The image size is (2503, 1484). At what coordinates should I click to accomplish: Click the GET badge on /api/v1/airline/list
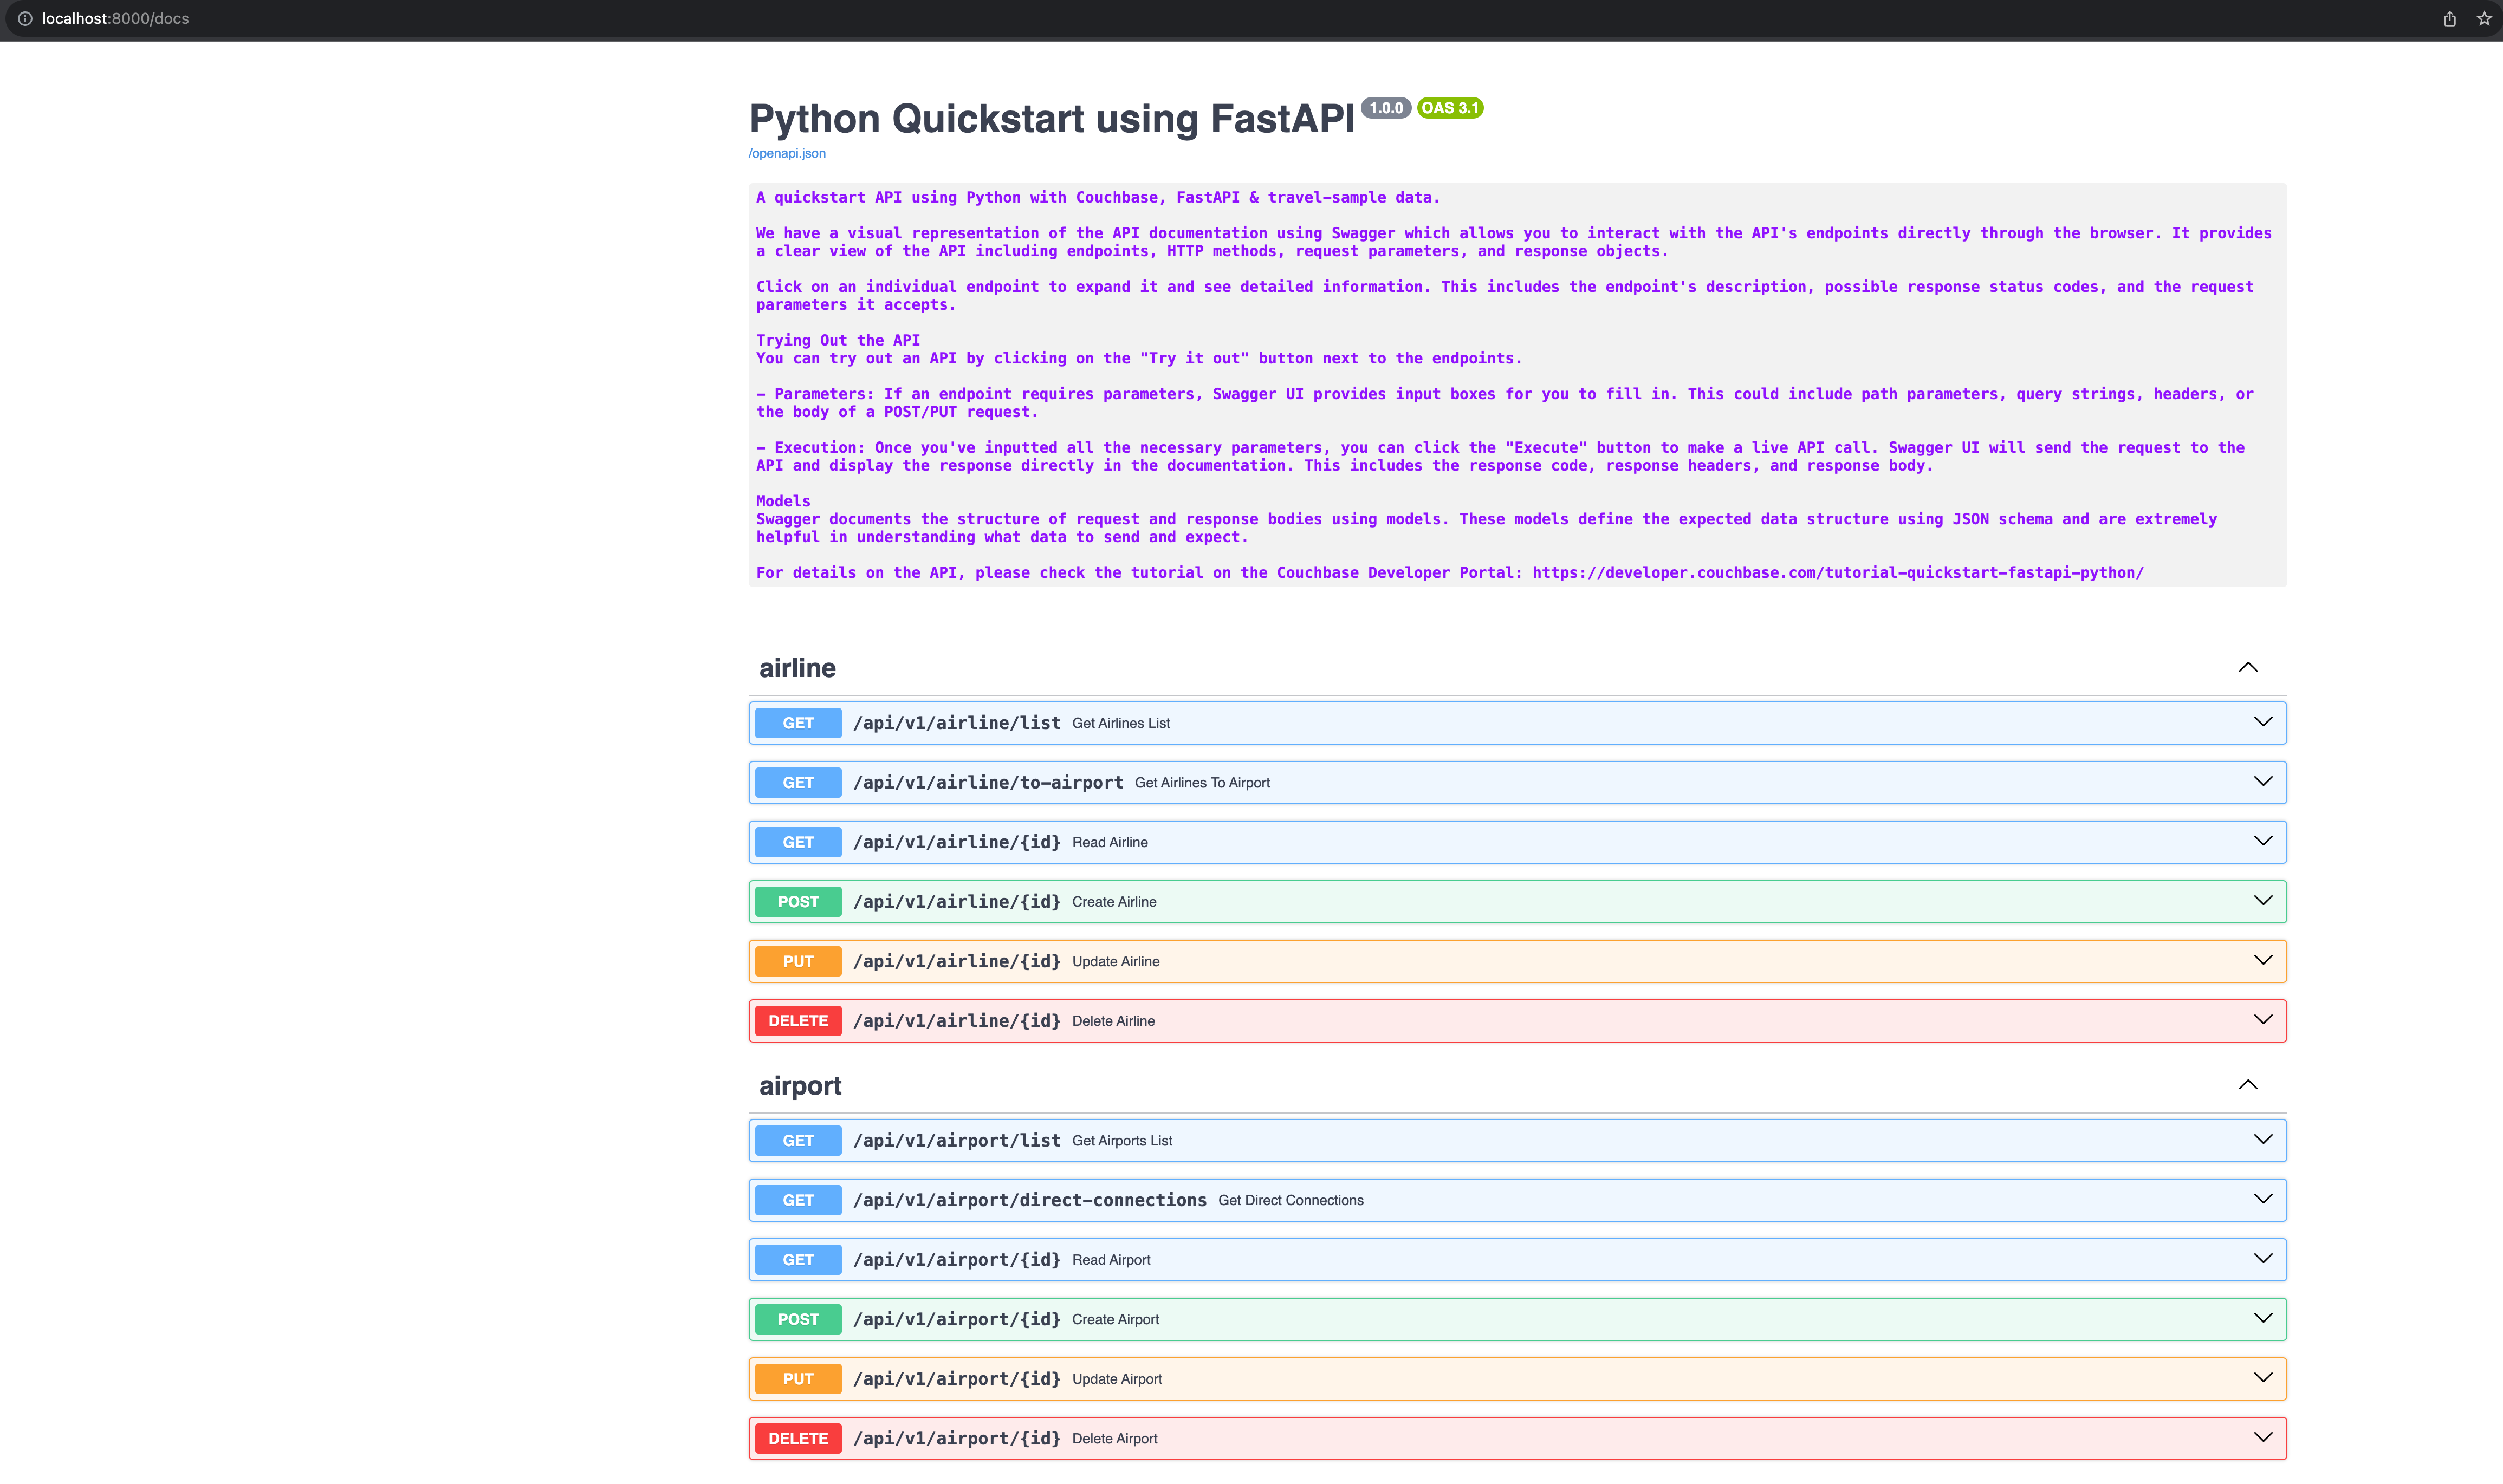click(797, 722)
